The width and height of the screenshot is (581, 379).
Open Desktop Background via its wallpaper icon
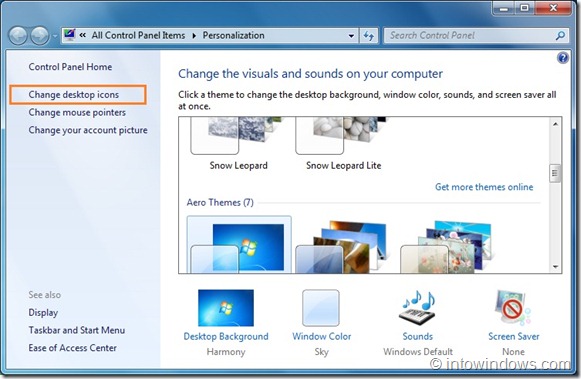coord(226,308)
